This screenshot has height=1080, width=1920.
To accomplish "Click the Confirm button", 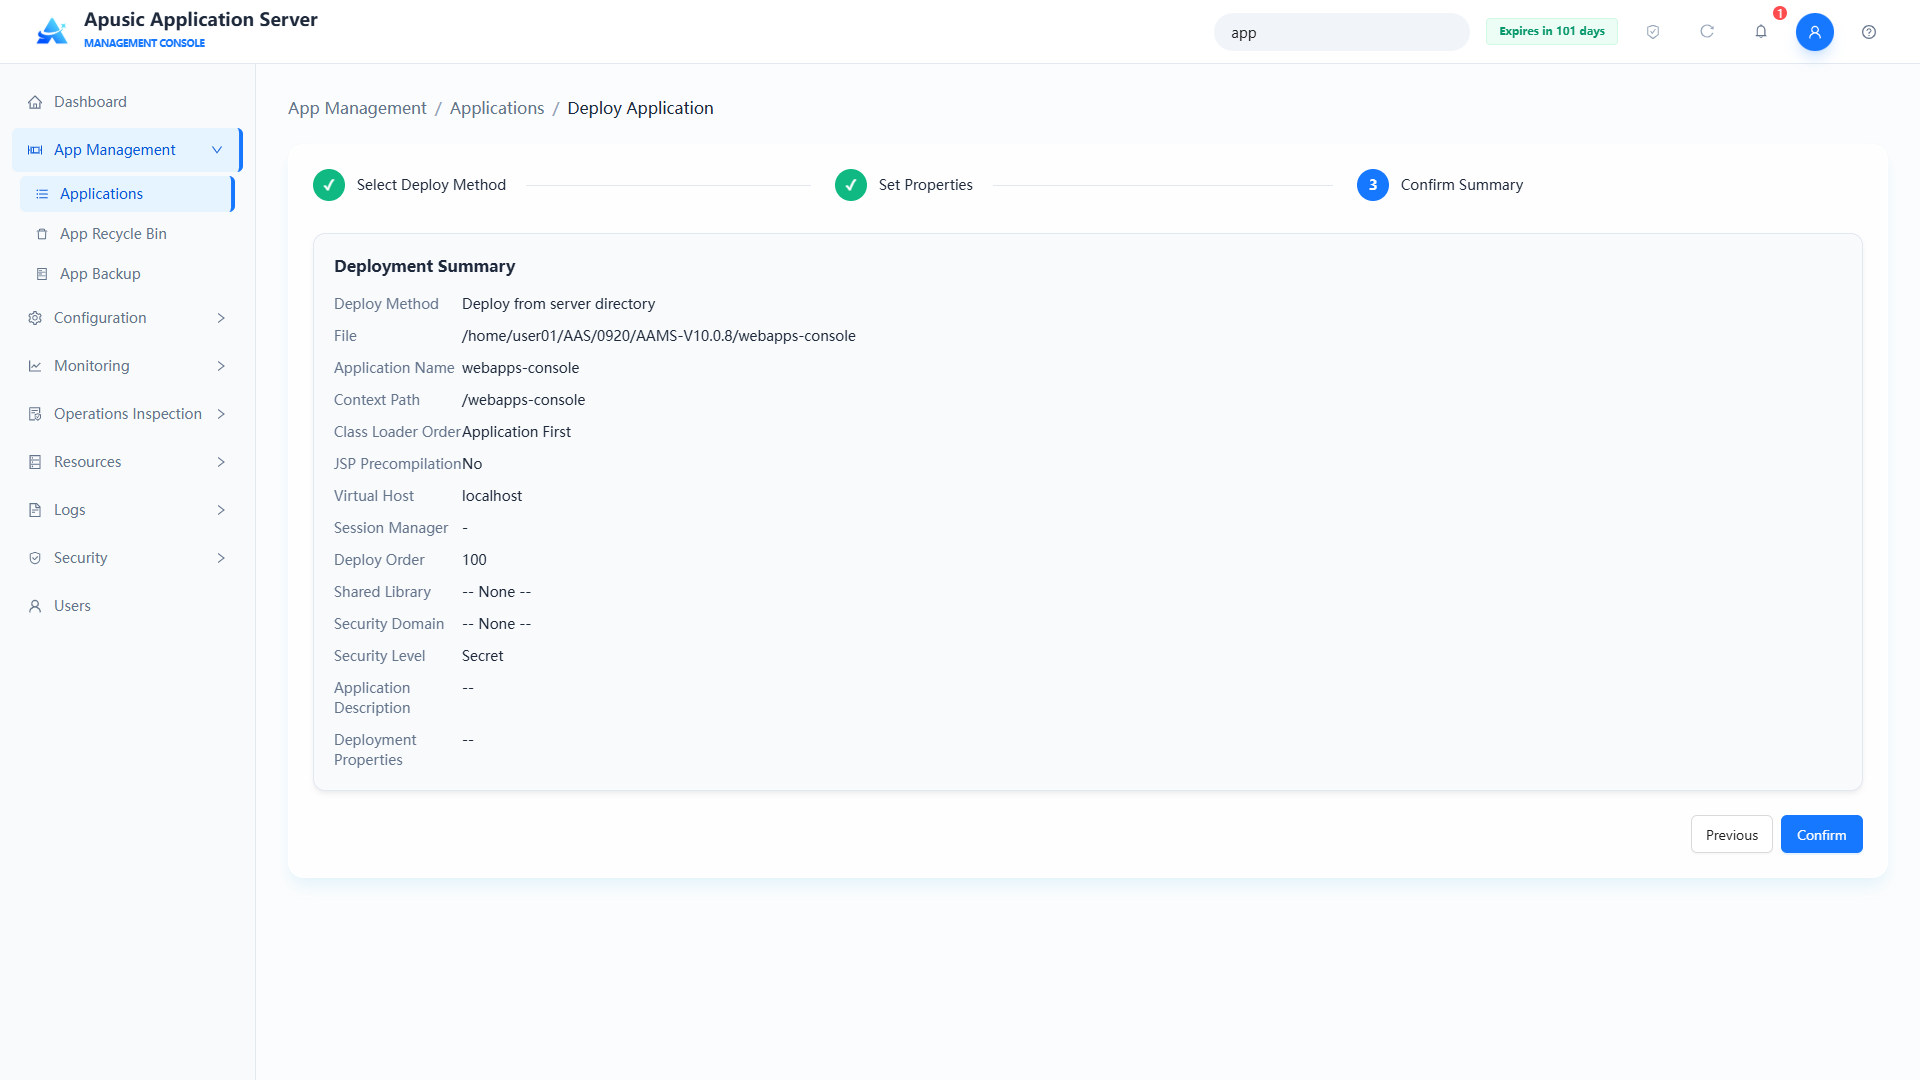I will point(1821,834).
